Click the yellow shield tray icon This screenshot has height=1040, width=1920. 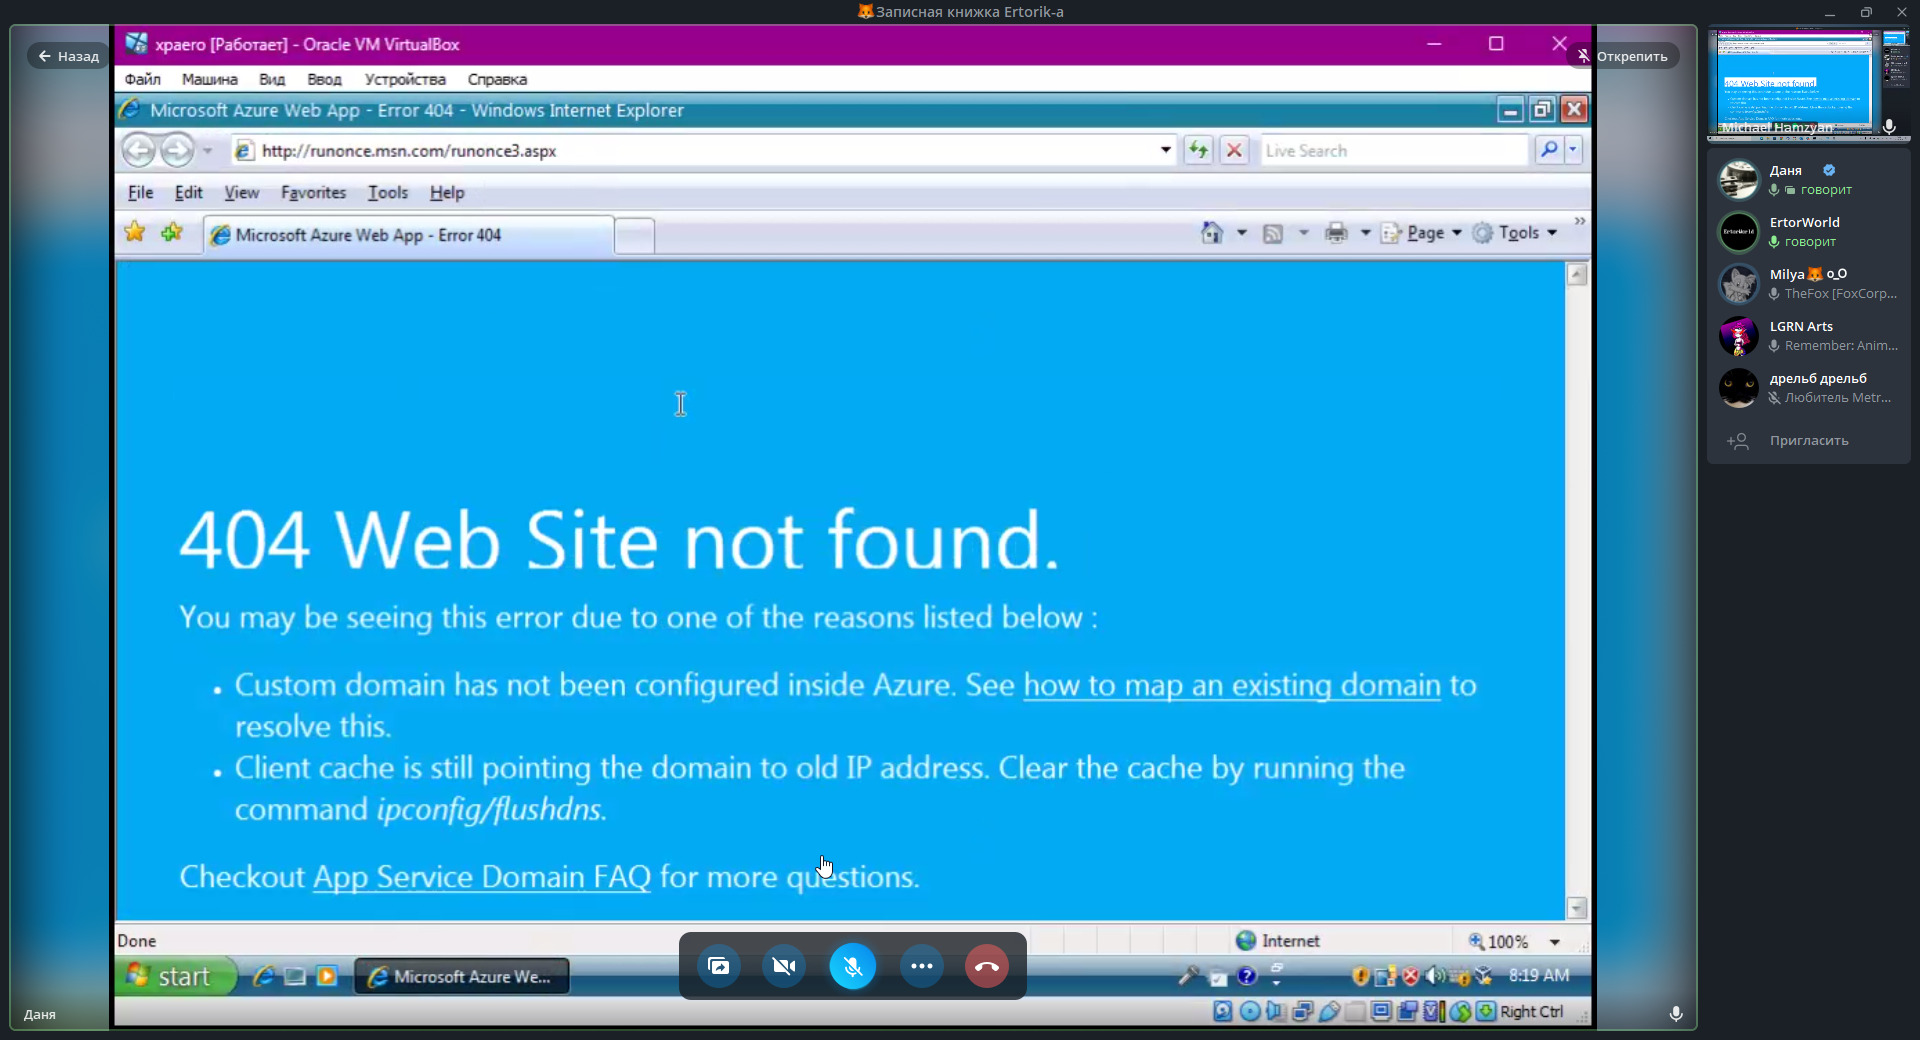click(x=1360, y=976)
